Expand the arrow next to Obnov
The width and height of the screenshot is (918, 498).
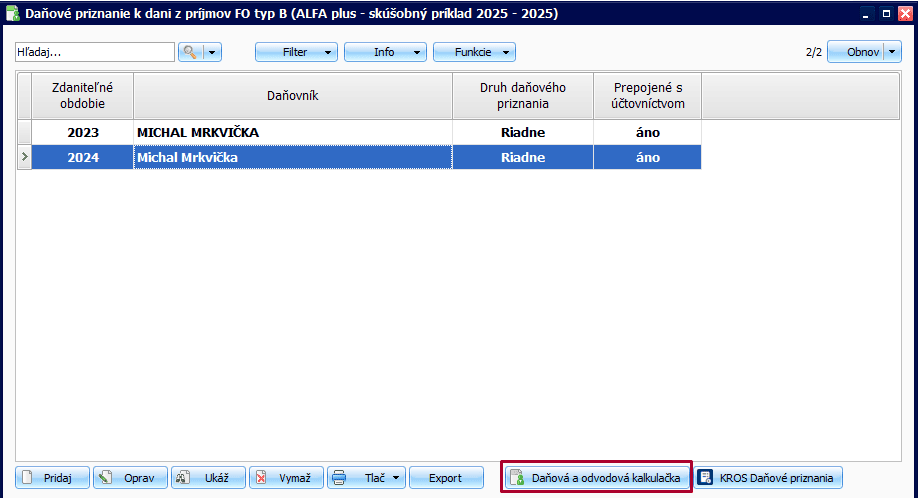[x=892, y=52]
